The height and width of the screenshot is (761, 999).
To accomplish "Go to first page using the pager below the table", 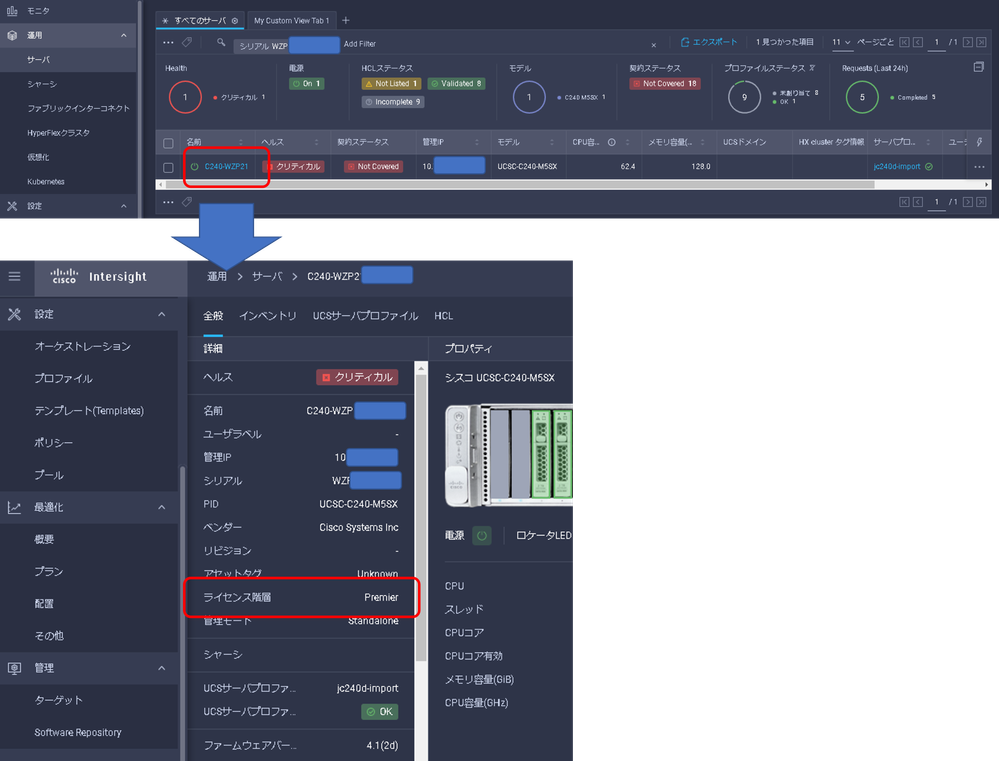I will coord(904,202).
